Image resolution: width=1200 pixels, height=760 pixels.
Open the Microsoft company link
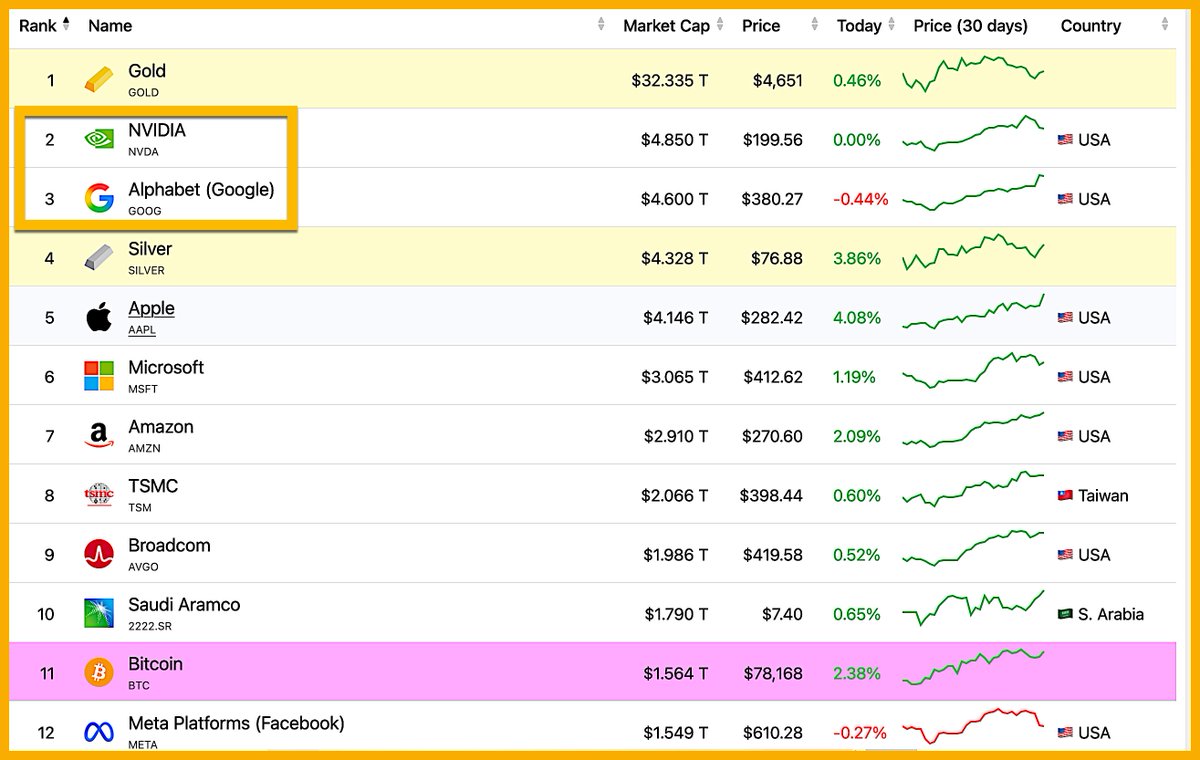pos(166,367)
